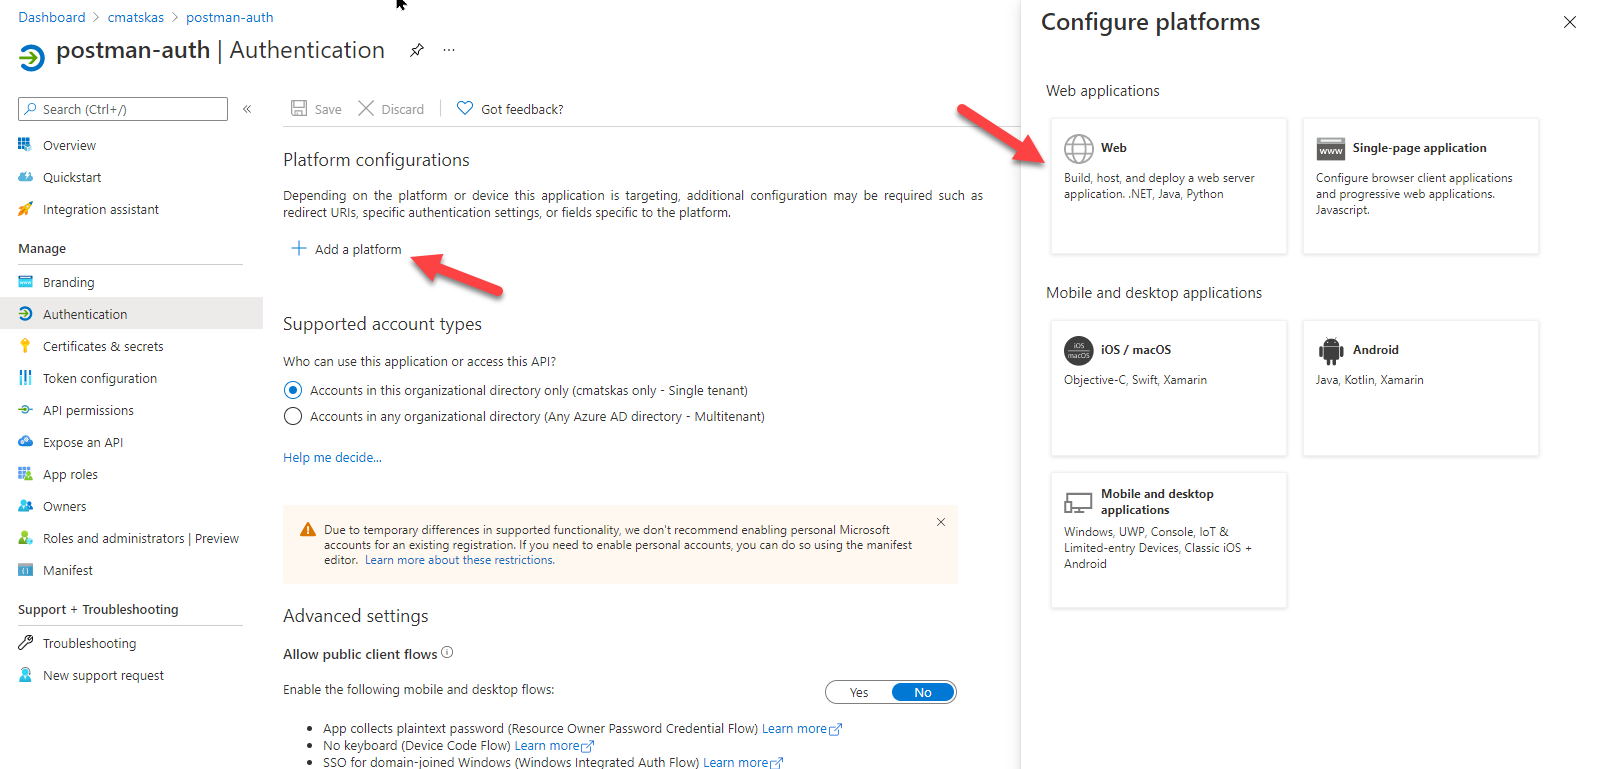Select the Web platform globe icon
The width and height of the screenshot is (1597, 769).
click(x=1078, y=149)
